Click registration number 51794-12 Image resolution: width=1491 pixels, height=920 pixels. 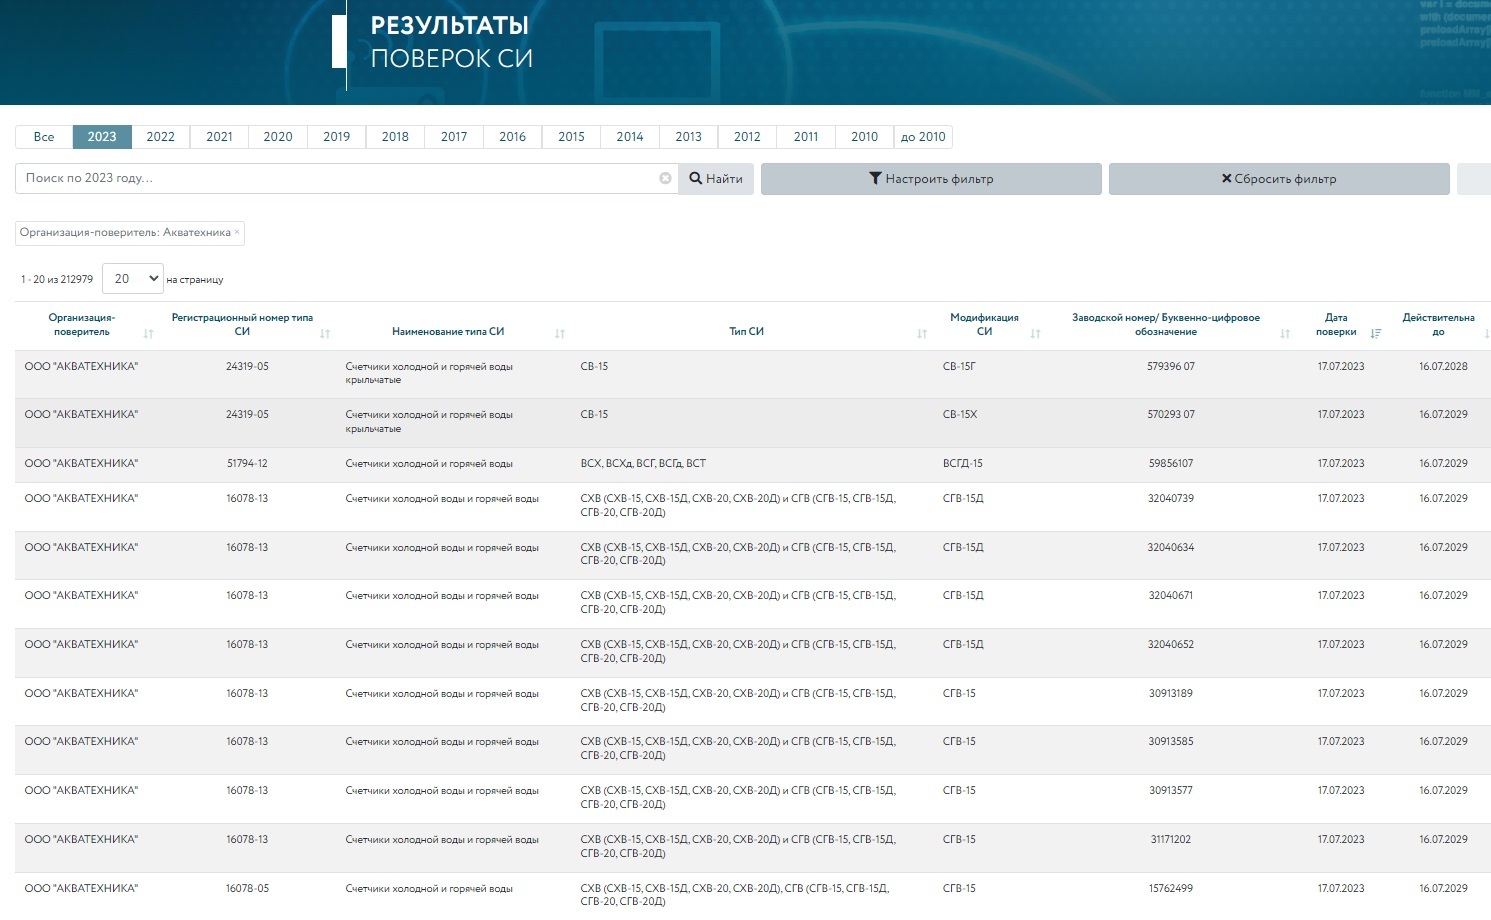[247, 464]
